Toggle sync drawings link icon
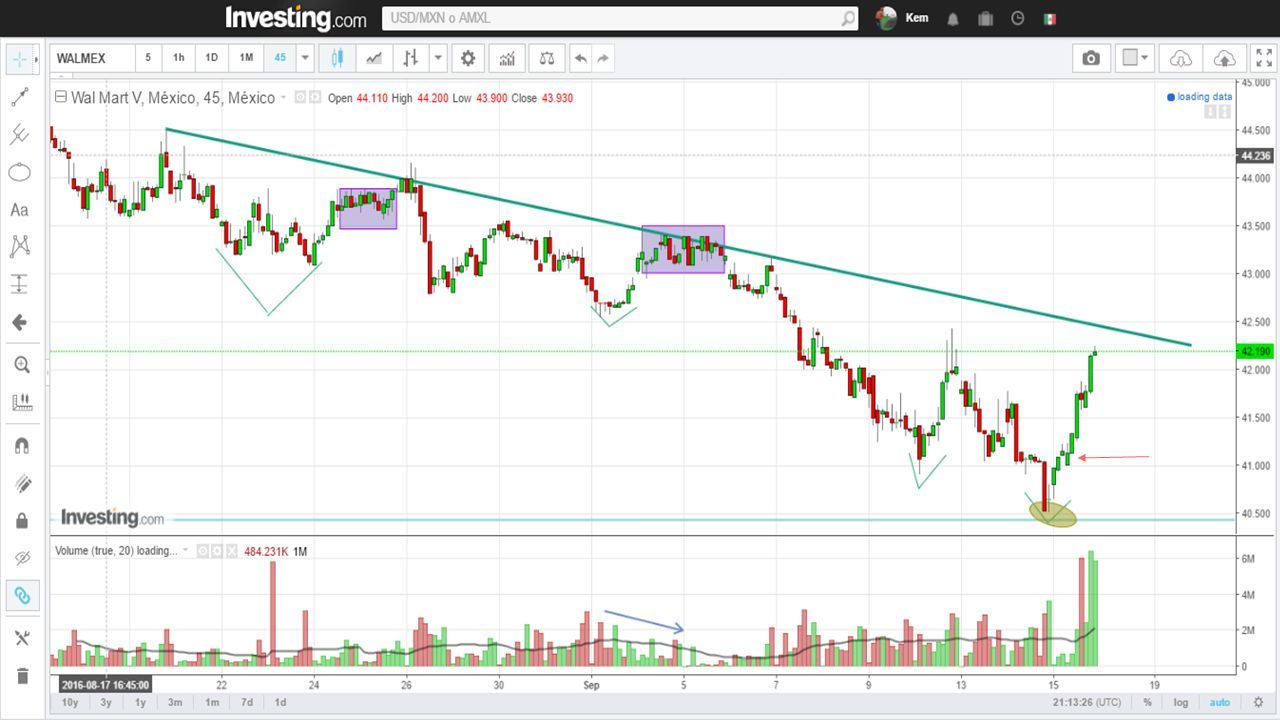1280x720 pixels. coord(21,596)
